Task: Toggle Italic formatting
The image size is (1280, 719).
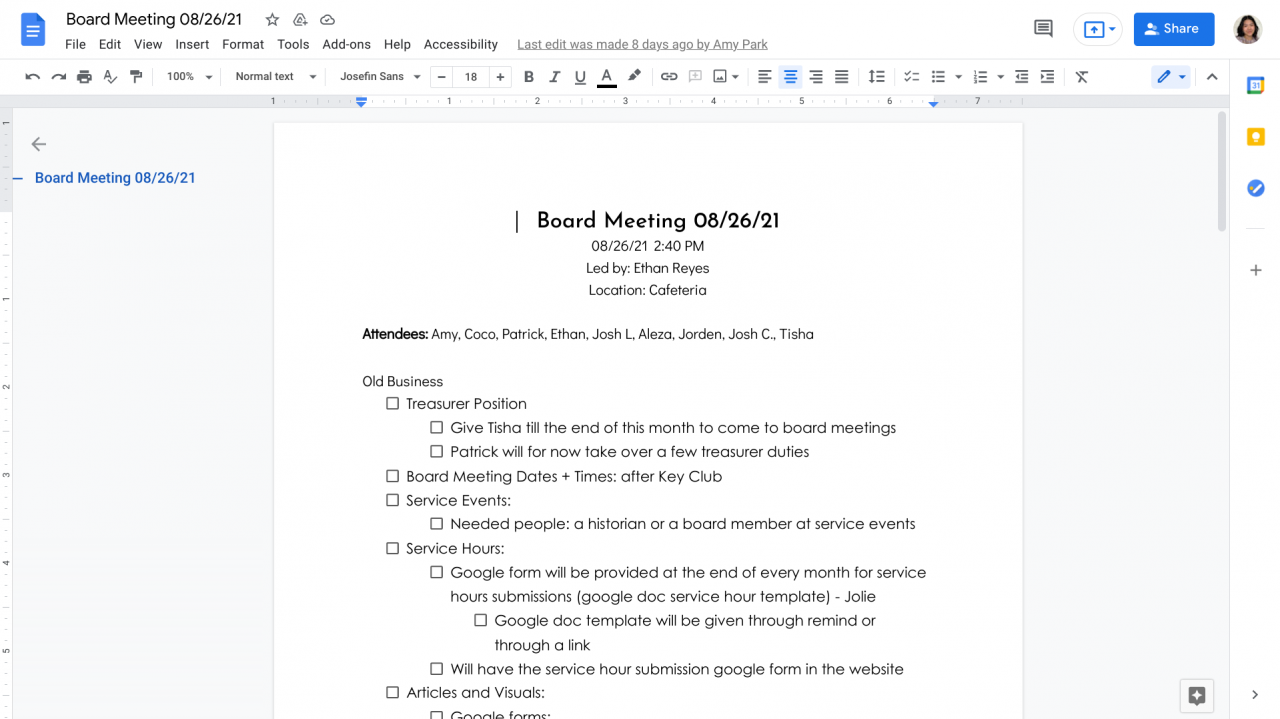Action: coord(554,77)
